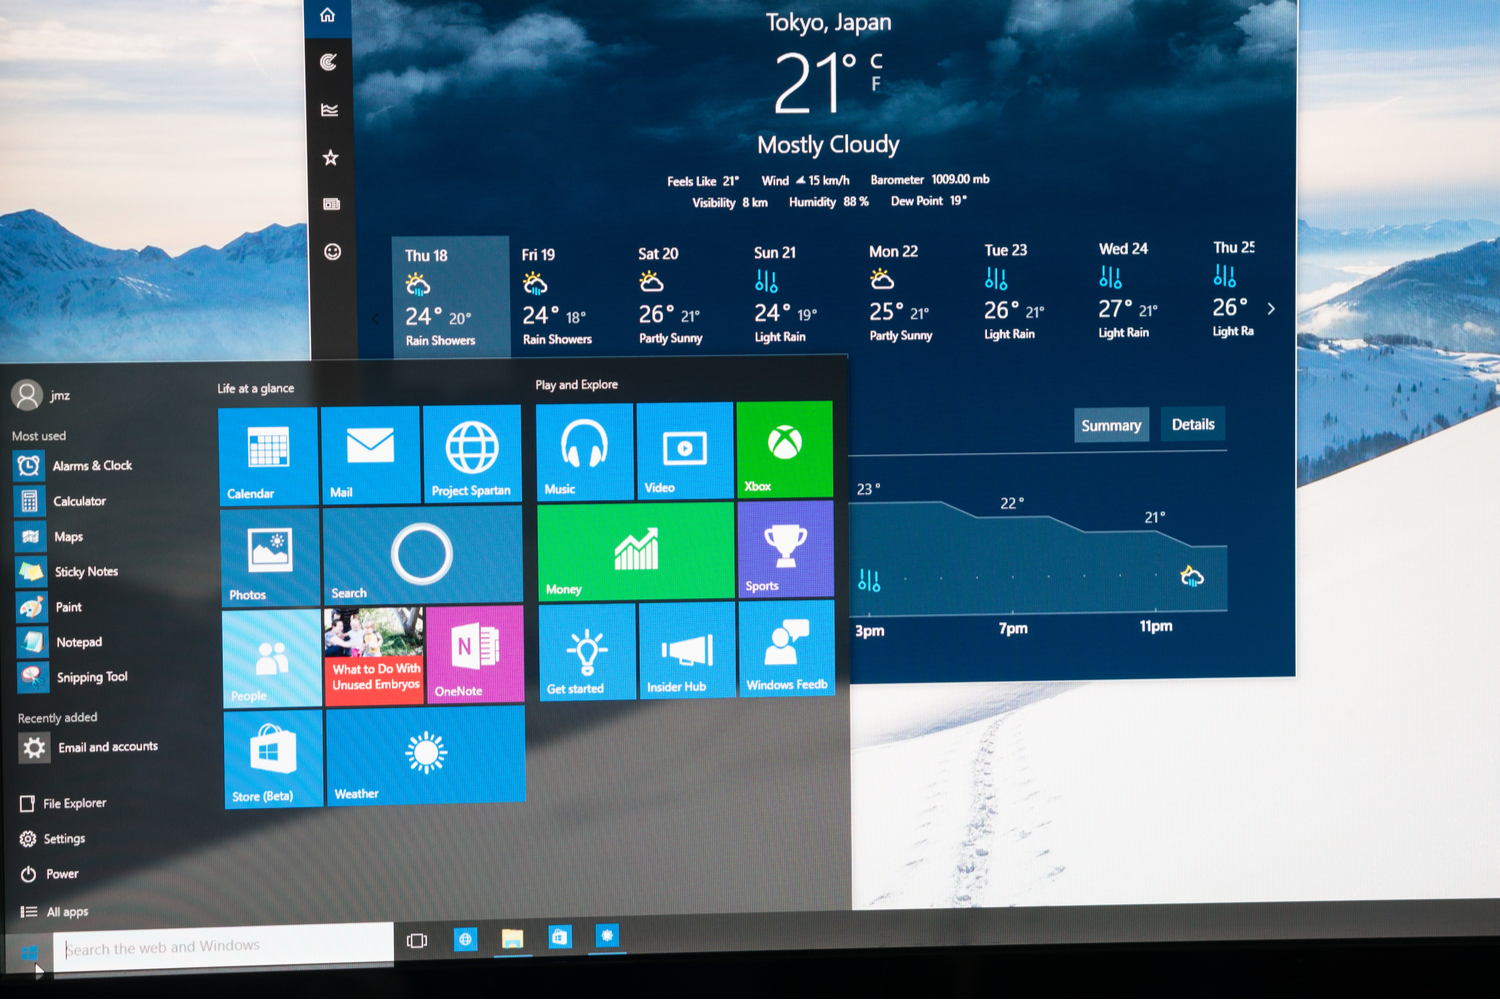Open the Home view in the Weather sidebar

[329, 15]
